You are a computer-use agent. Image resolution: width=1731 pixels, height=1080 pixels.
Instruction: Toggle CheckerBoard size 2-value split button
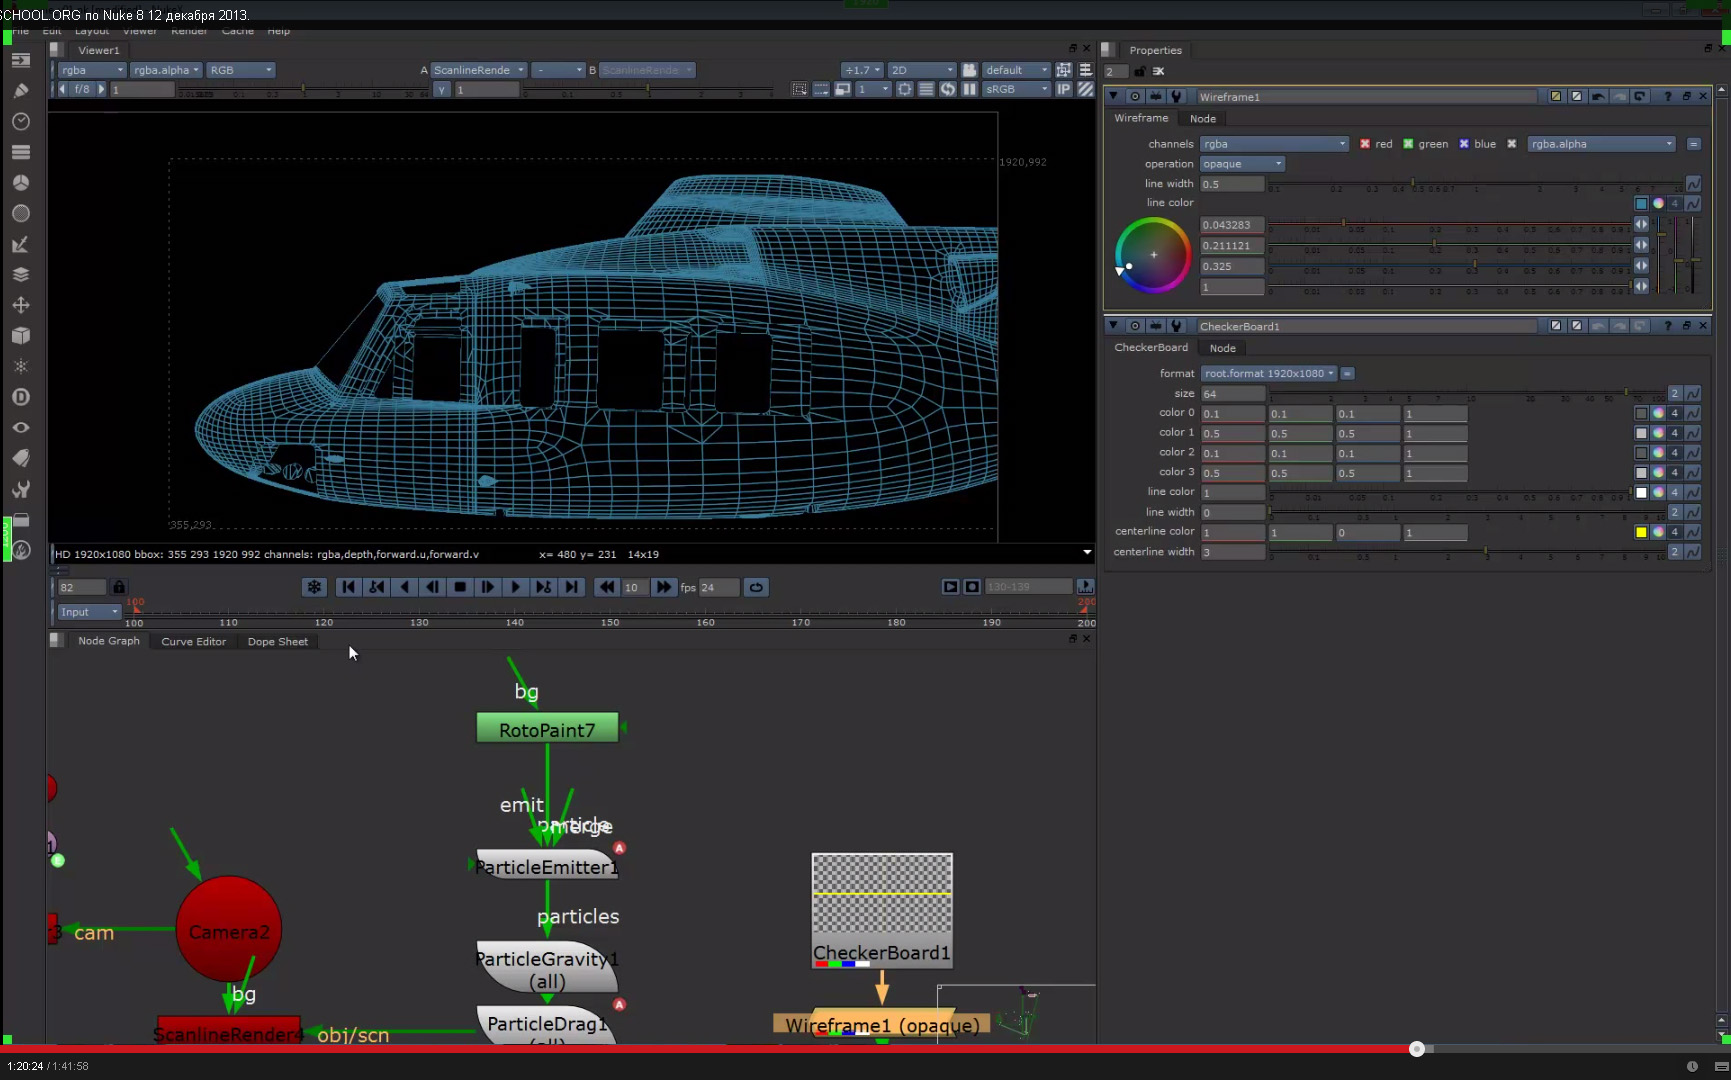(1675, 394)
